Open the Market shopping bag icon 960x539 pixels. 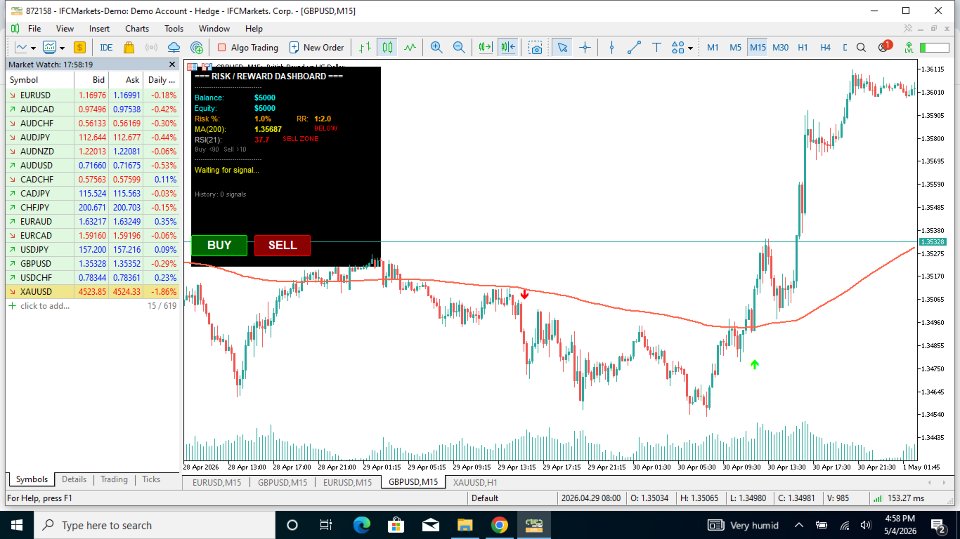[129, 47]
